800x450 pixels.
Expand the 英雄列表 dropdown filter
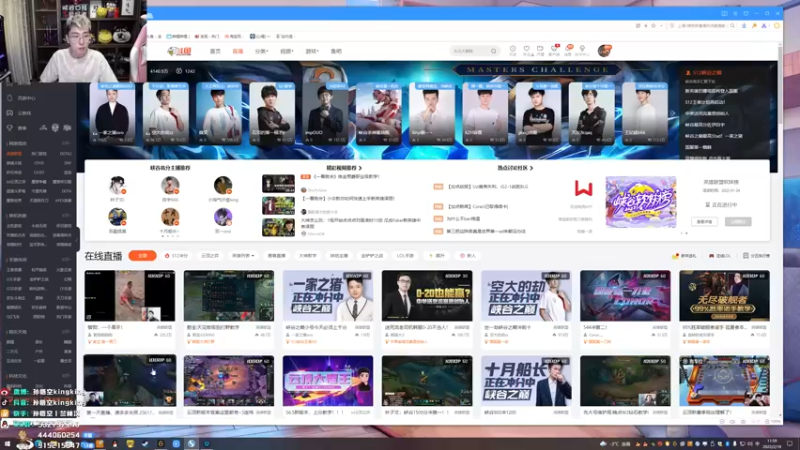point(243,256)
